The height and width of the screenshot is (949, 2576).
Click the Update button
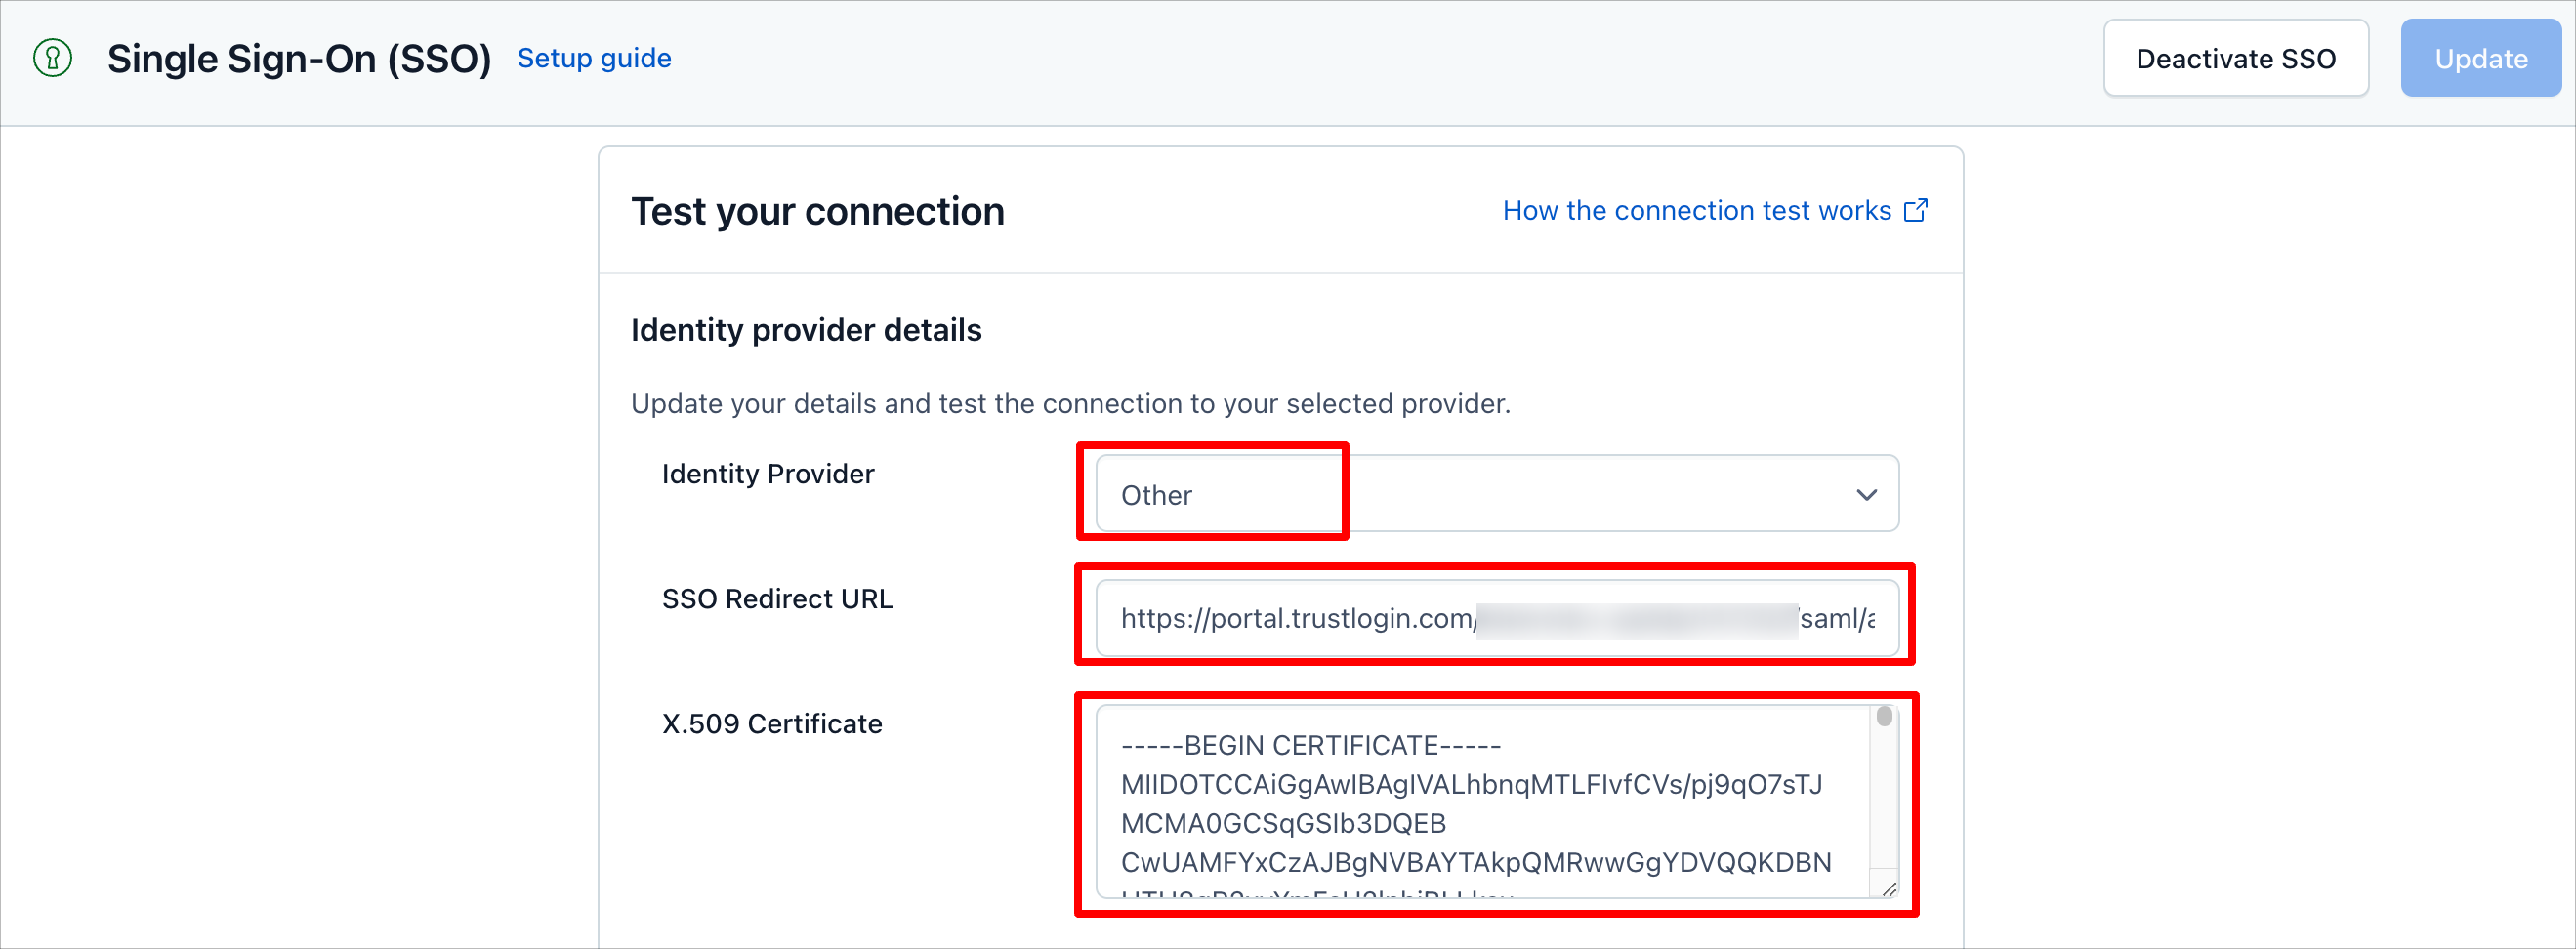pyautogui.click(x=2480, y=59)
